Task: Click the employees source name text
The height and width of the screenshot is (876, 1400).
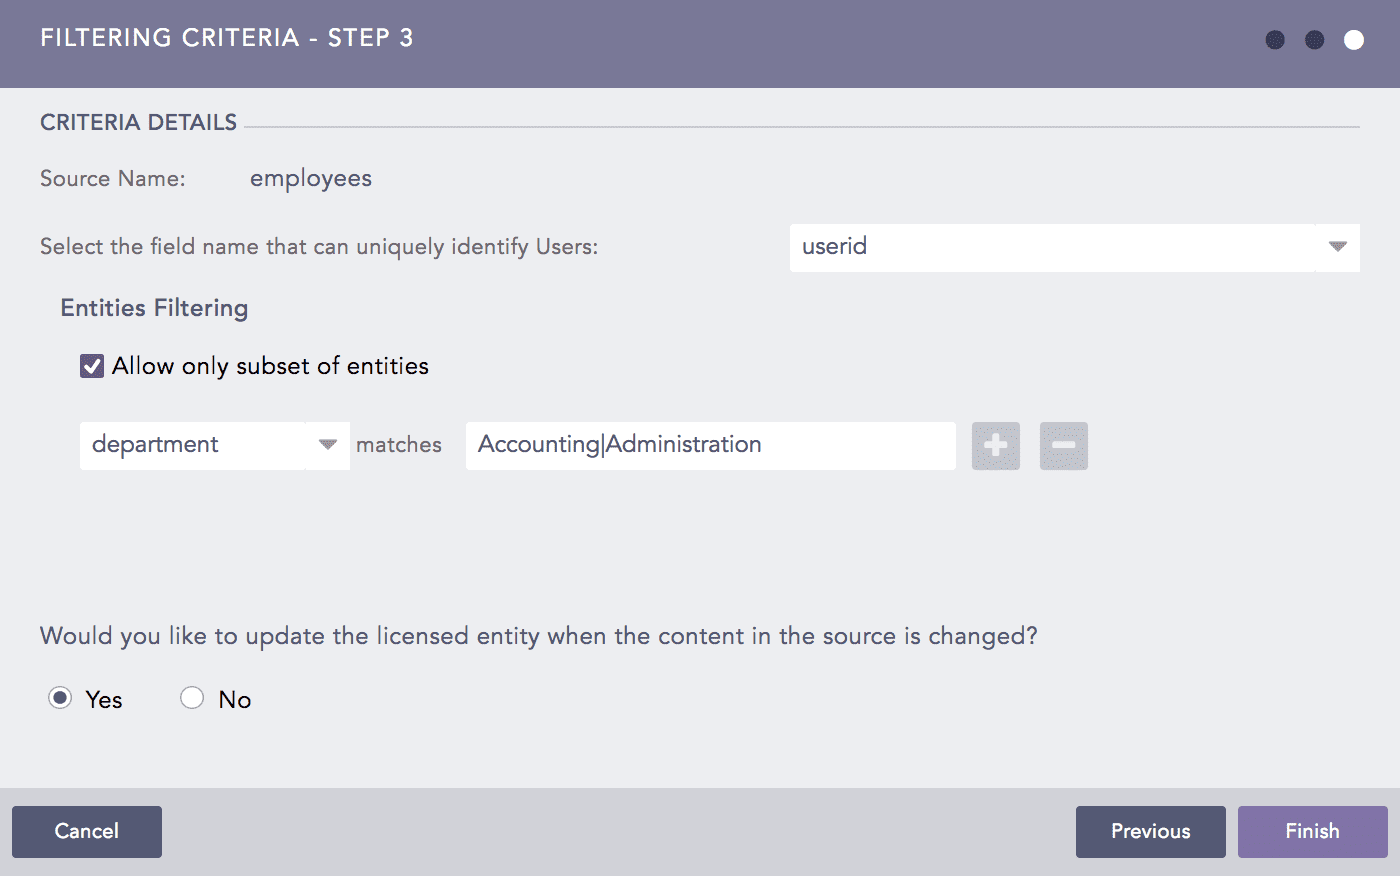Action: click(x=311, y=178)
